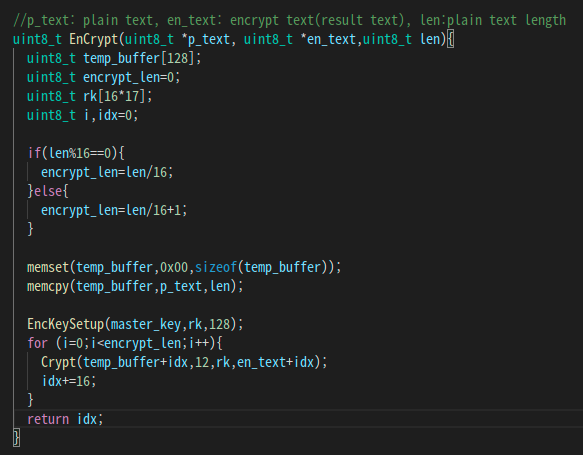The height and width of the screenshot is (455, 583).
Task: Click the EncKeySetup call
Action: 135,324
